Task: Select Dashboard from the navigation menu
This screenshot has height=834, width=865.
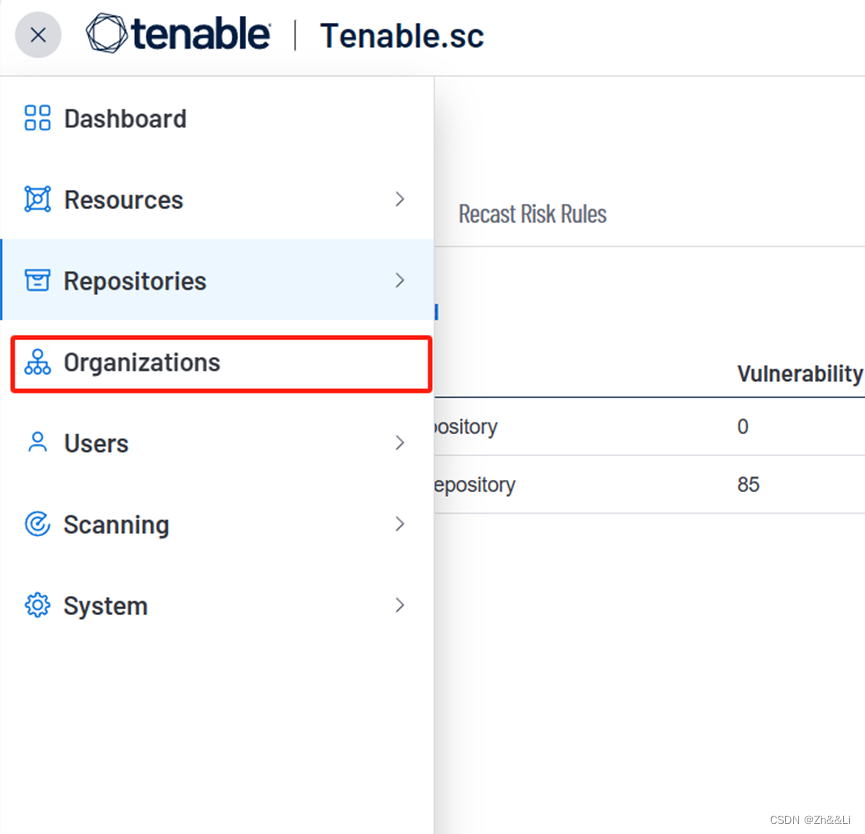Action: tap(125, 118)
